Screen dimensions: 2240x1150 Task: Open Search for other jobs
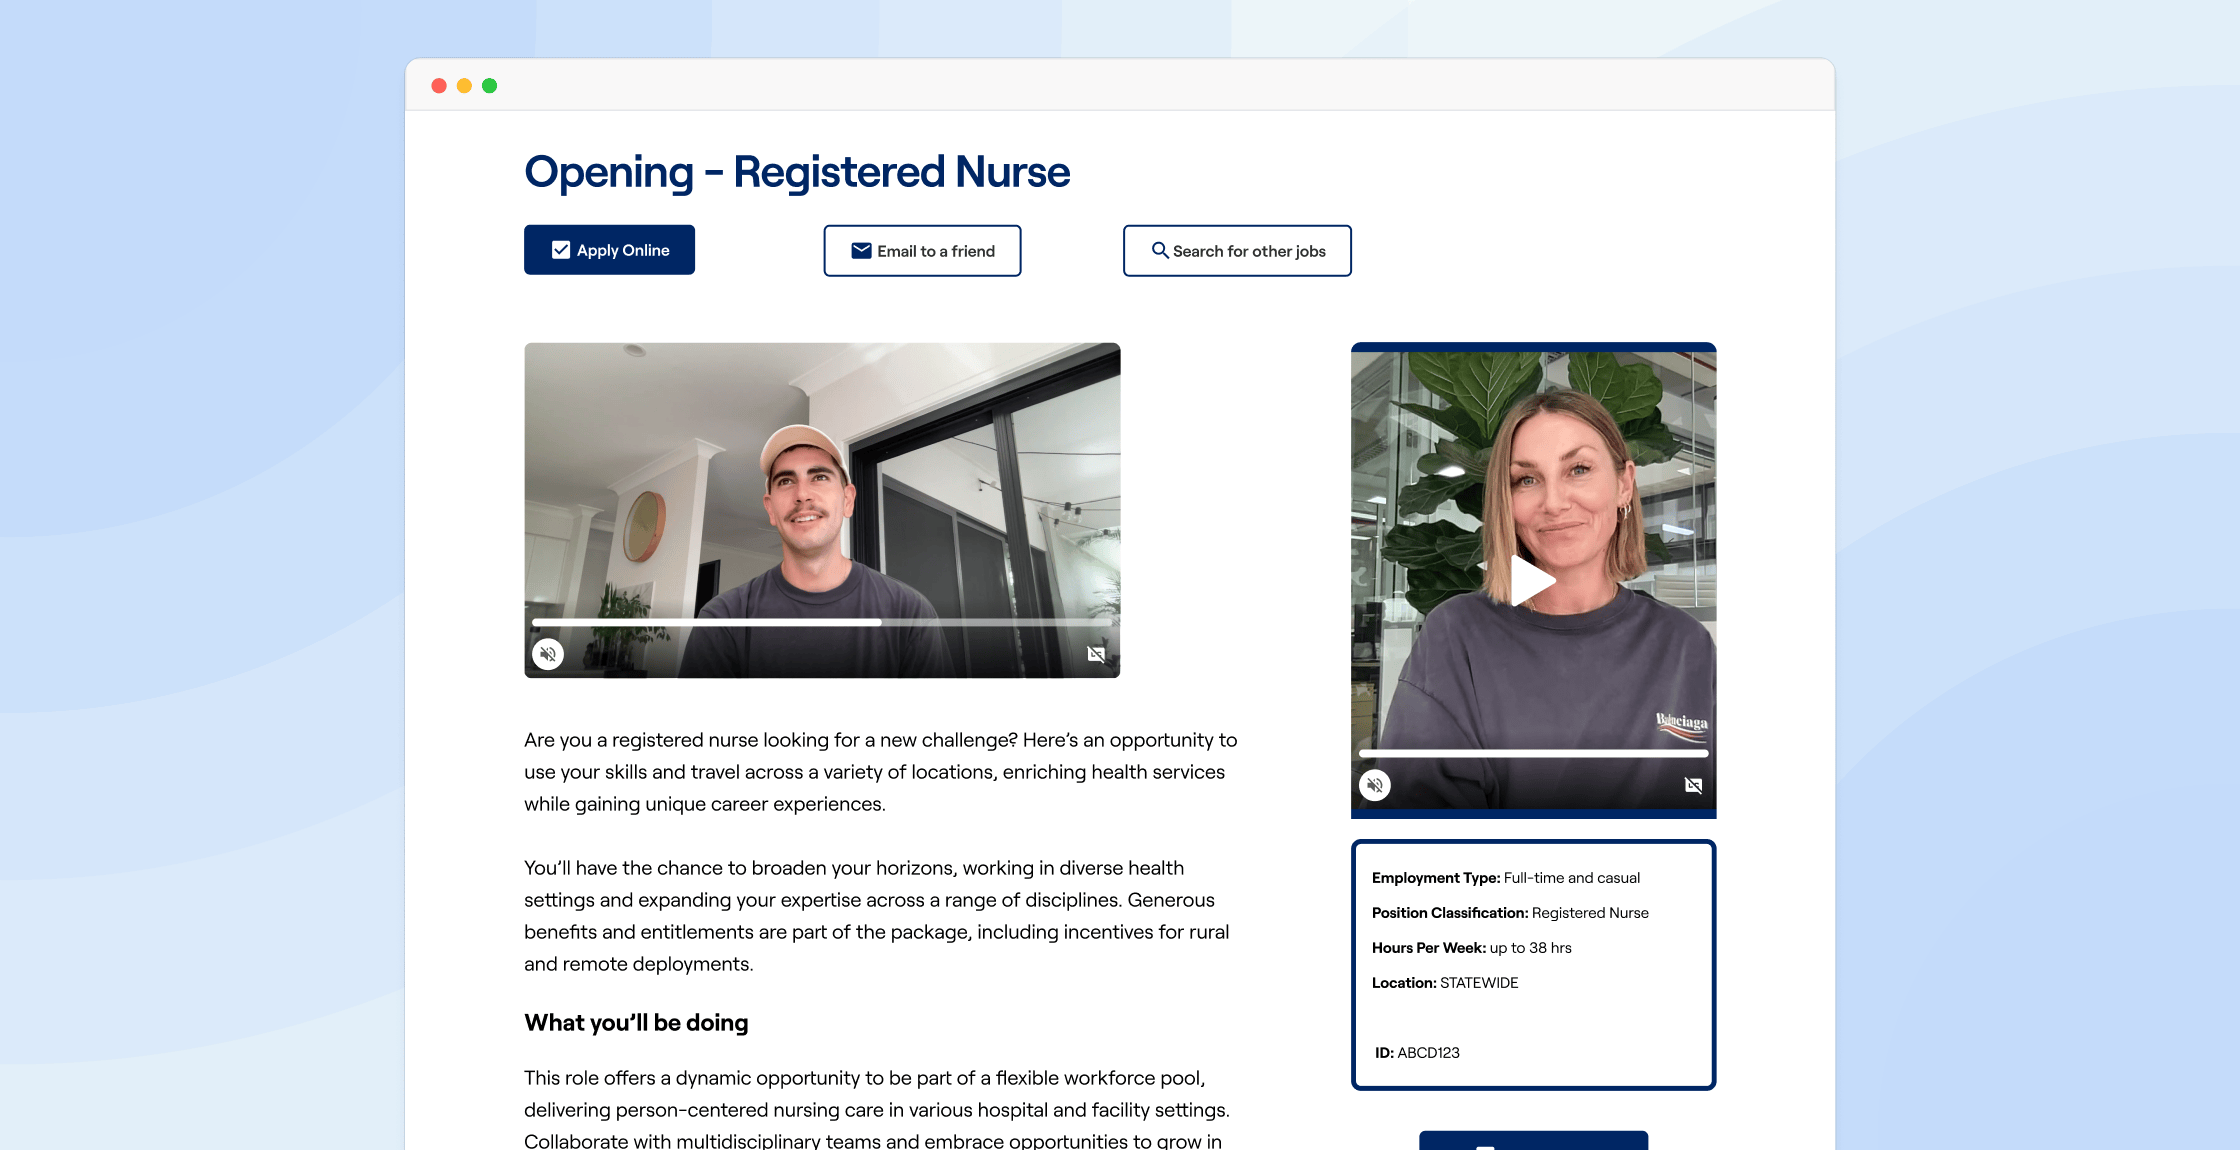pyautogui.click(x=1237, y=251)
